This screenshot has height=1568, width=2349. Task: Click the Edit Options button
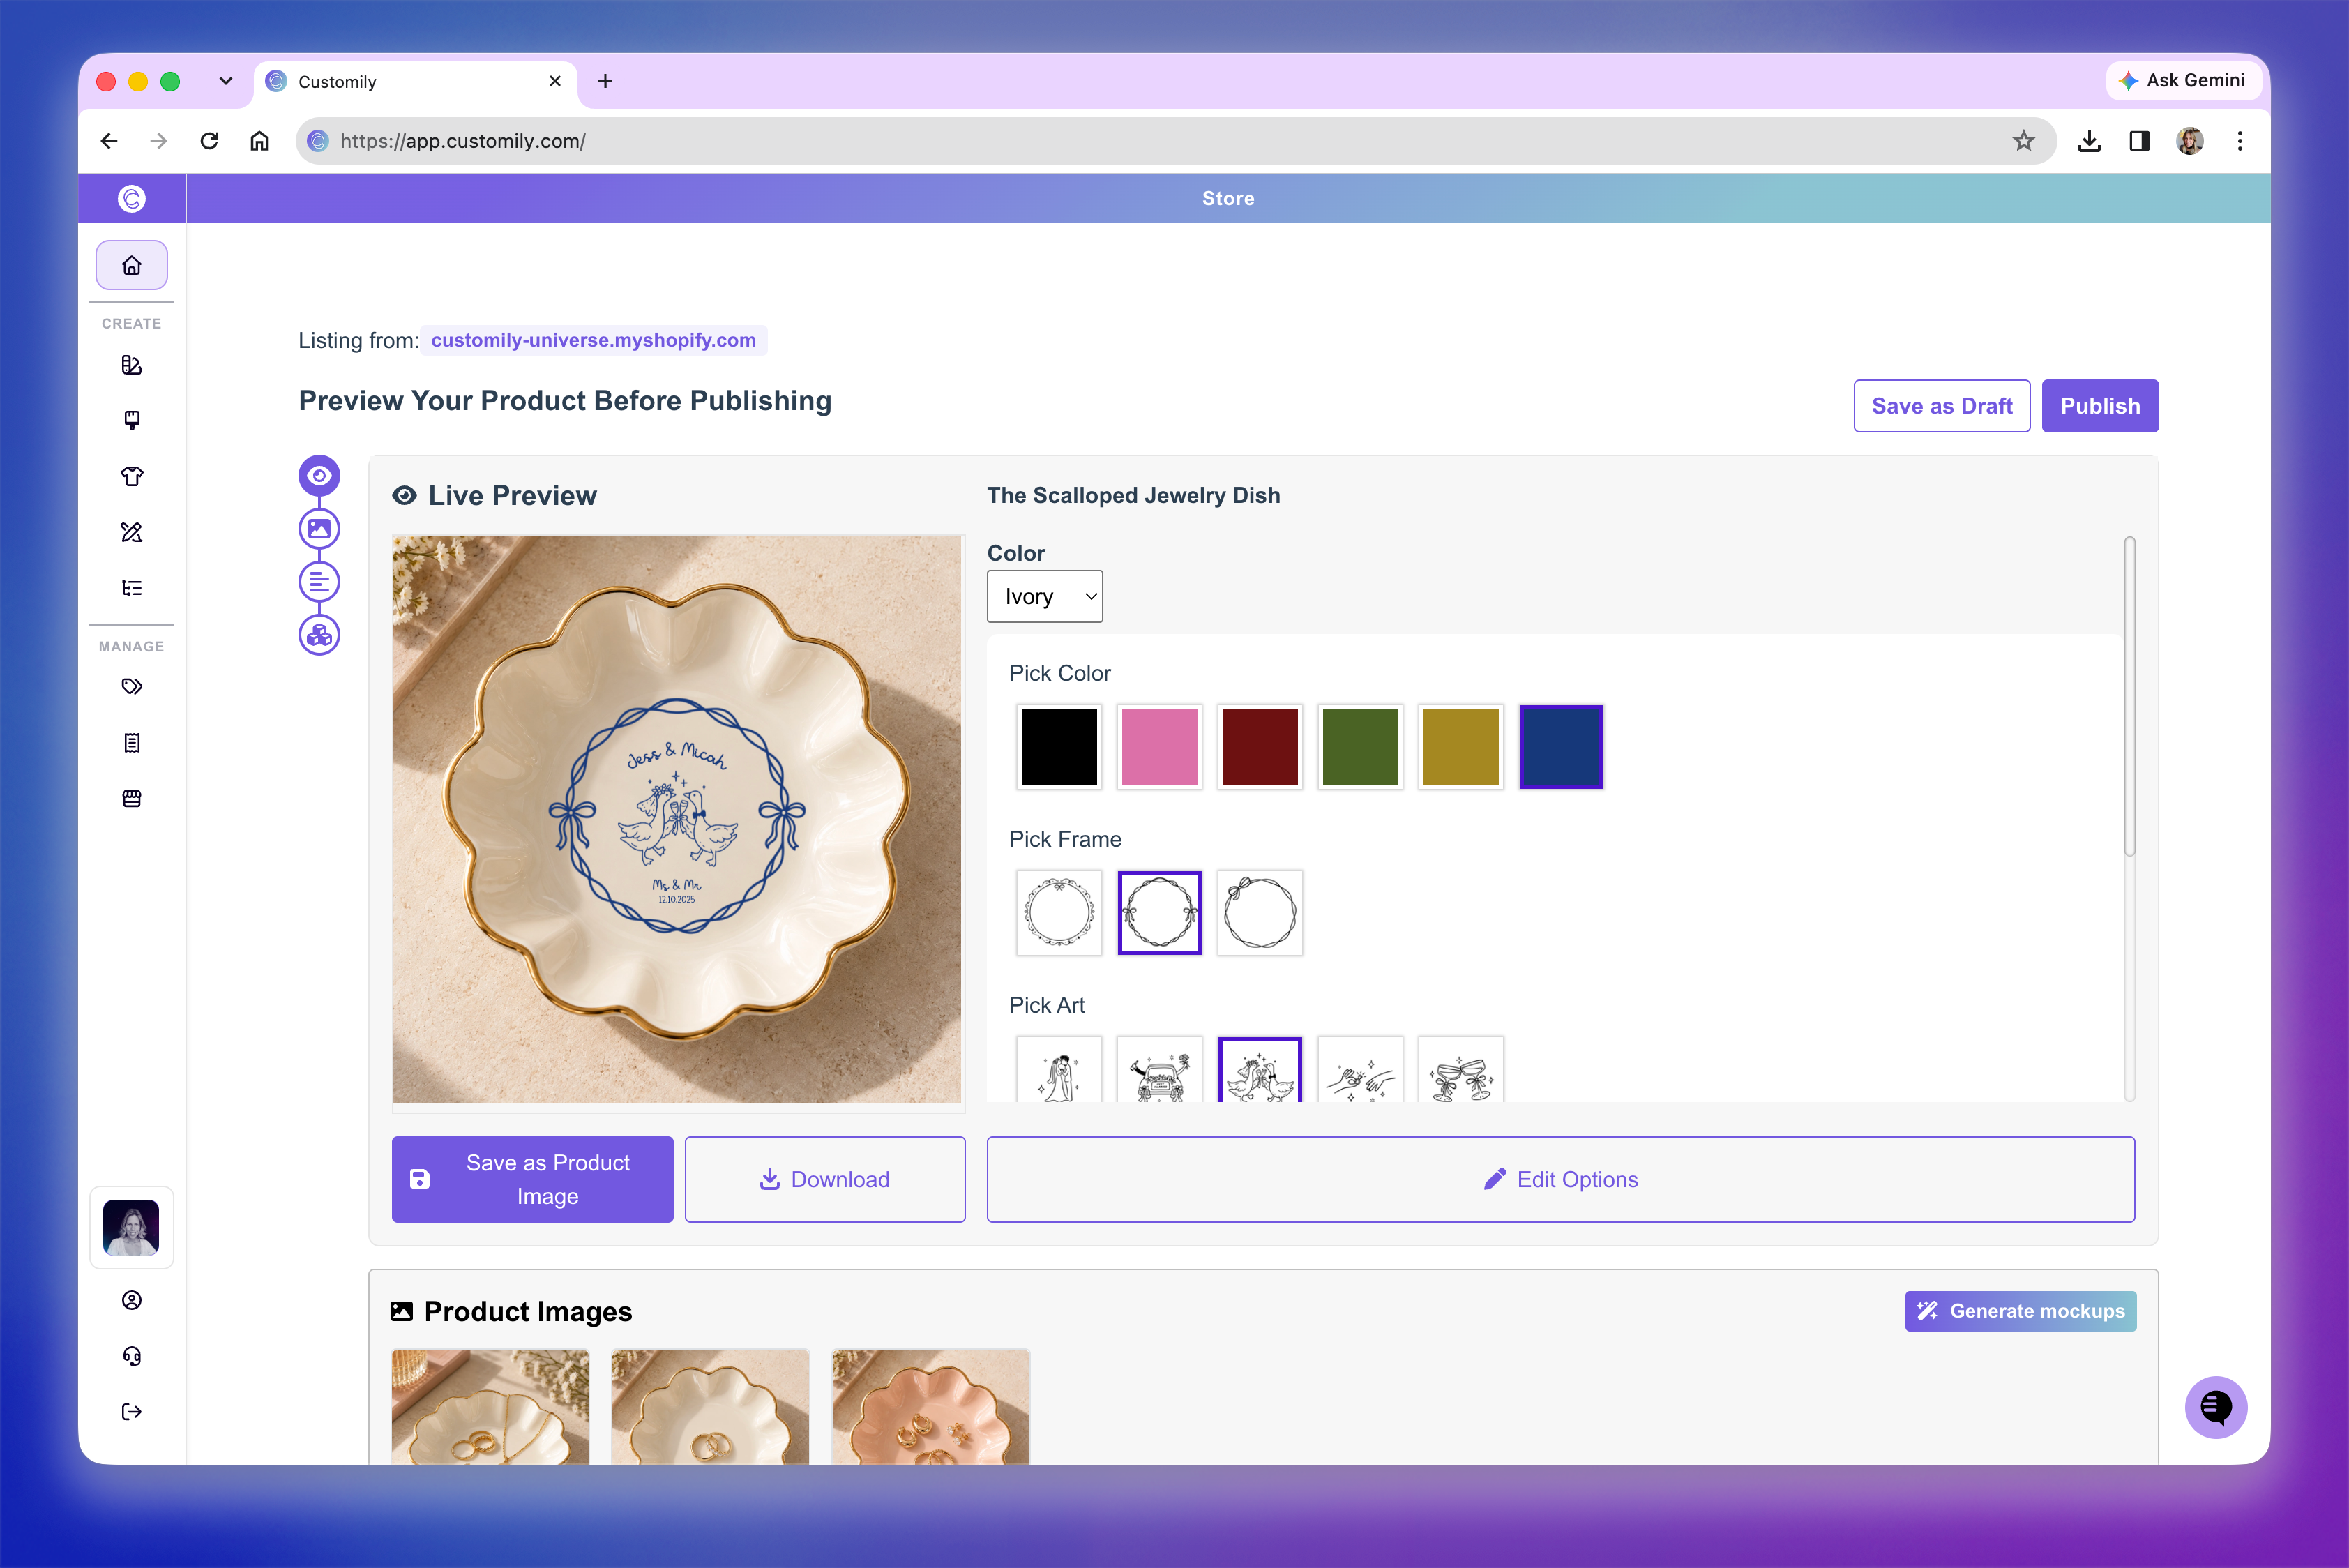(1560, 1179)
